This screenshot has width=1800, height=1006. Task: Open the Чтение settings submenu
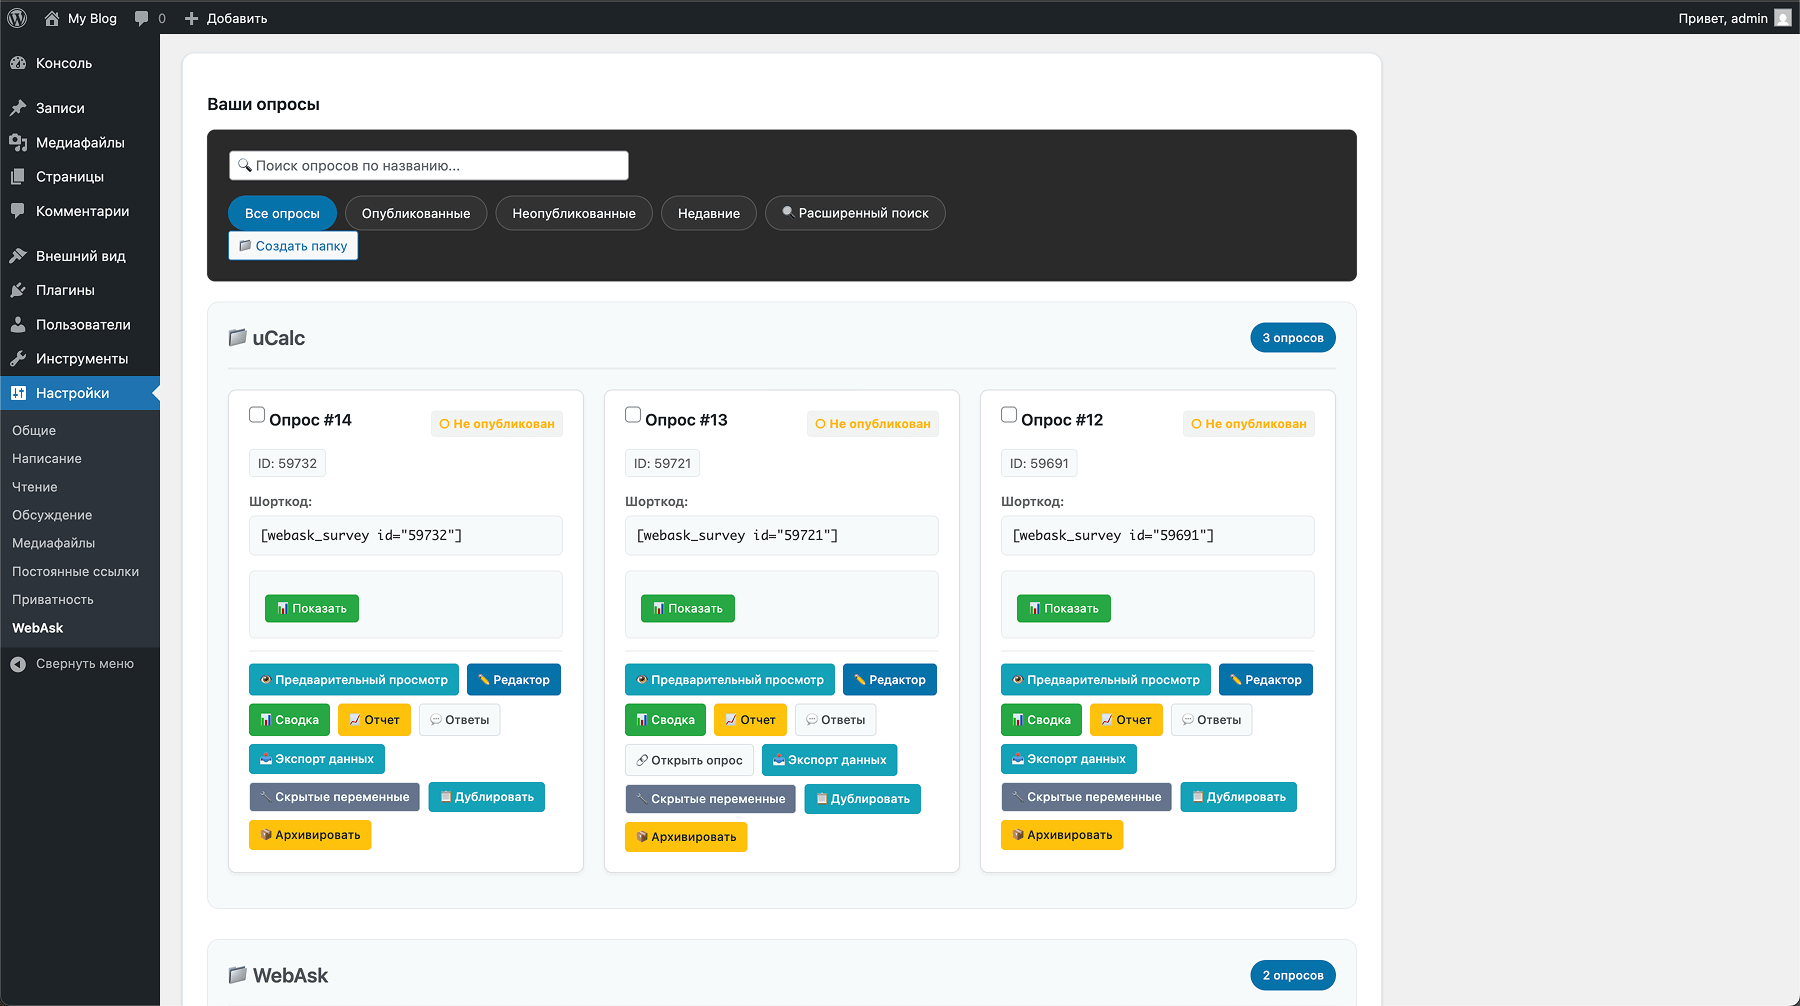pos(35,487)
